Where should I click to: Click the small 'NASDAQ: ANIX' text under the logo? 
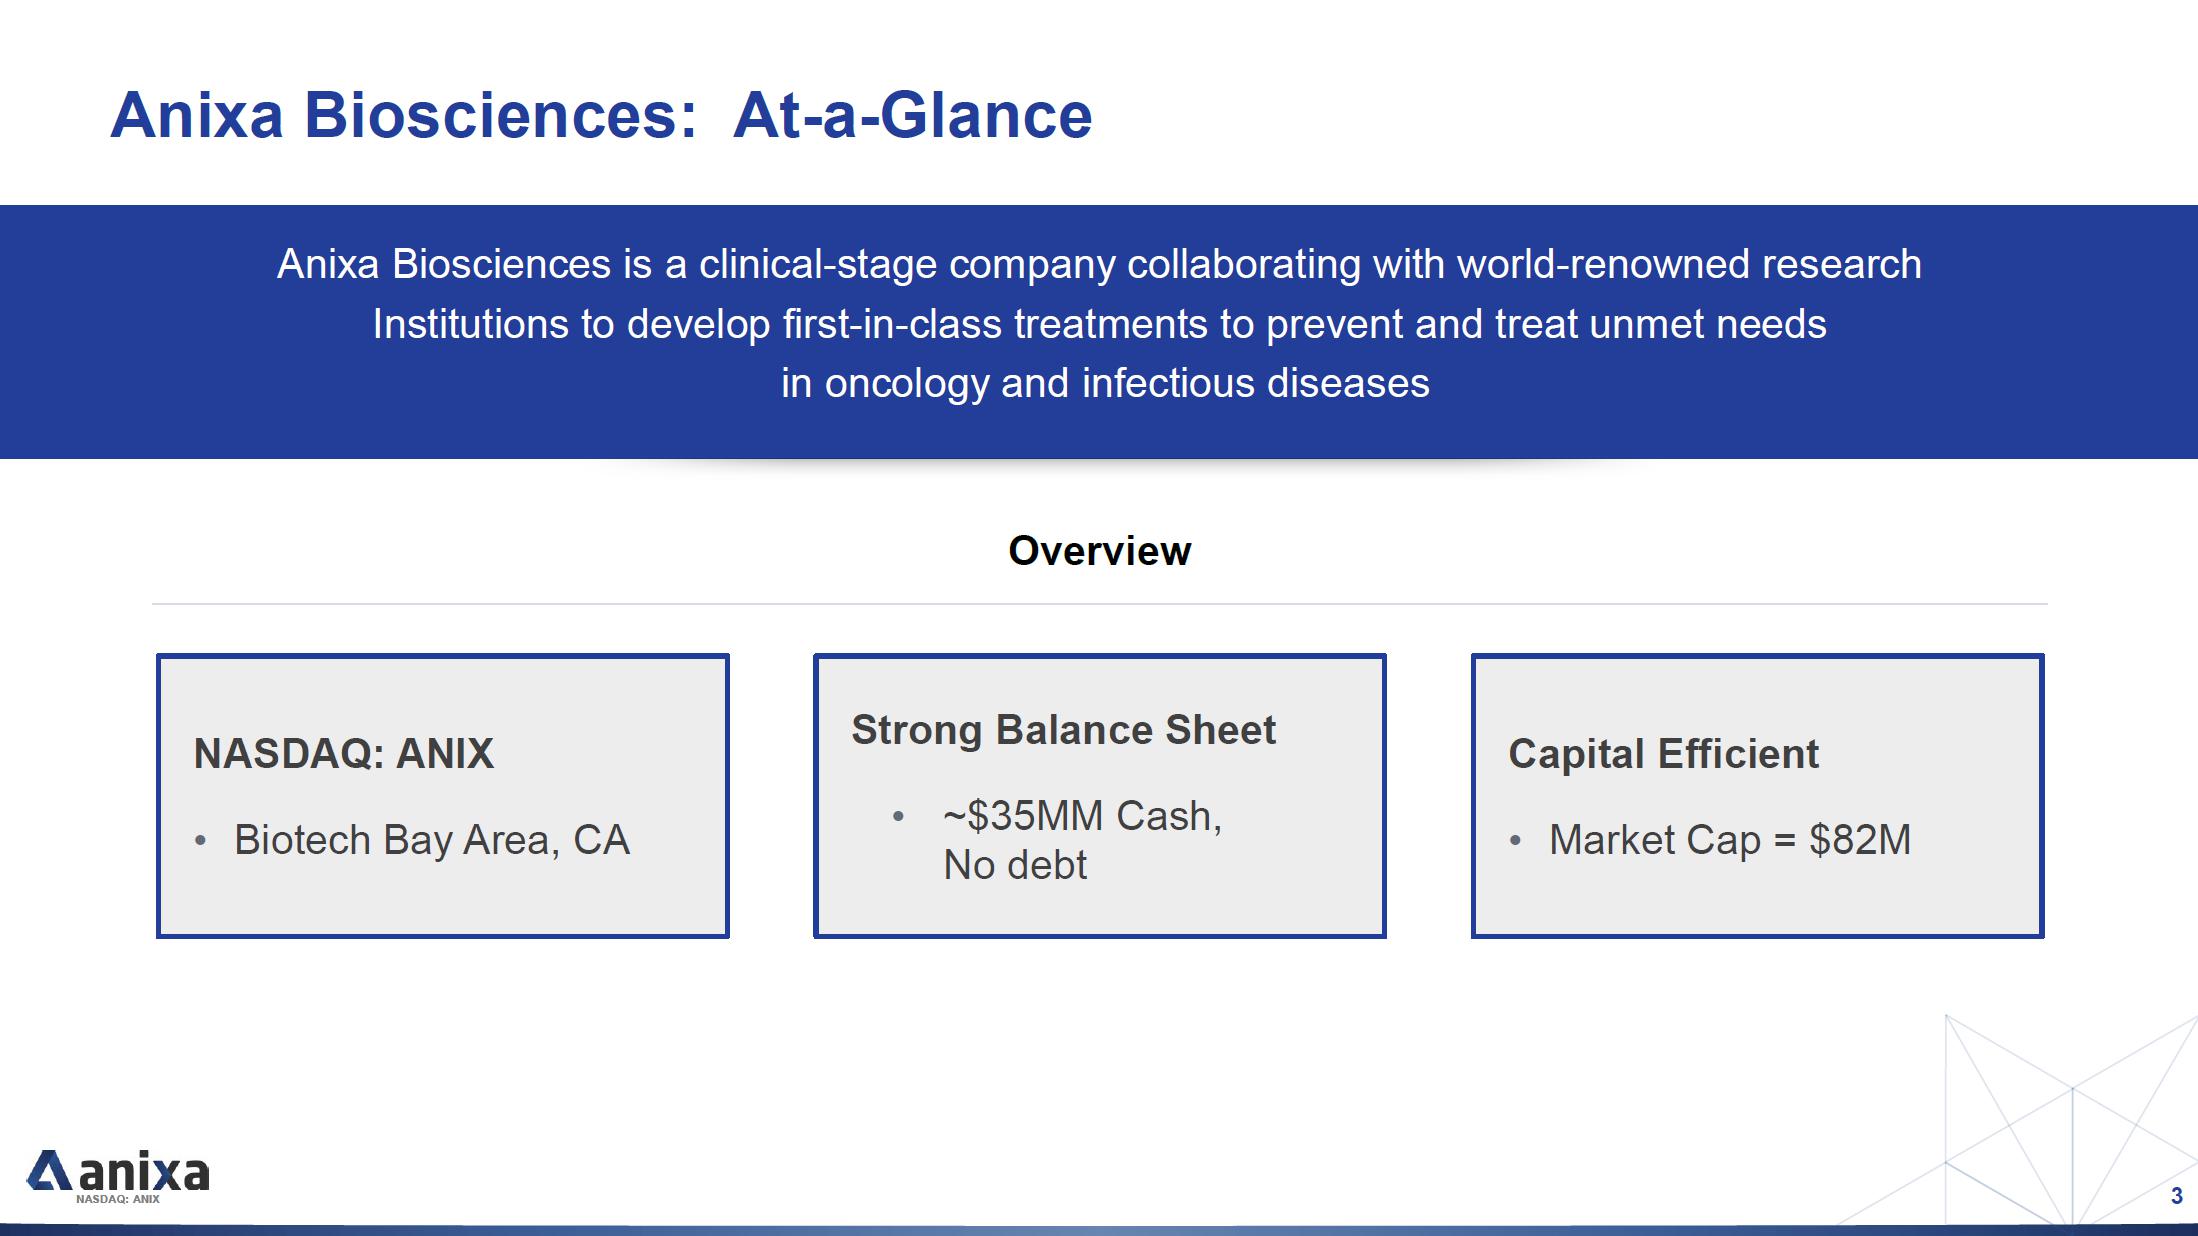point(118,1199)
